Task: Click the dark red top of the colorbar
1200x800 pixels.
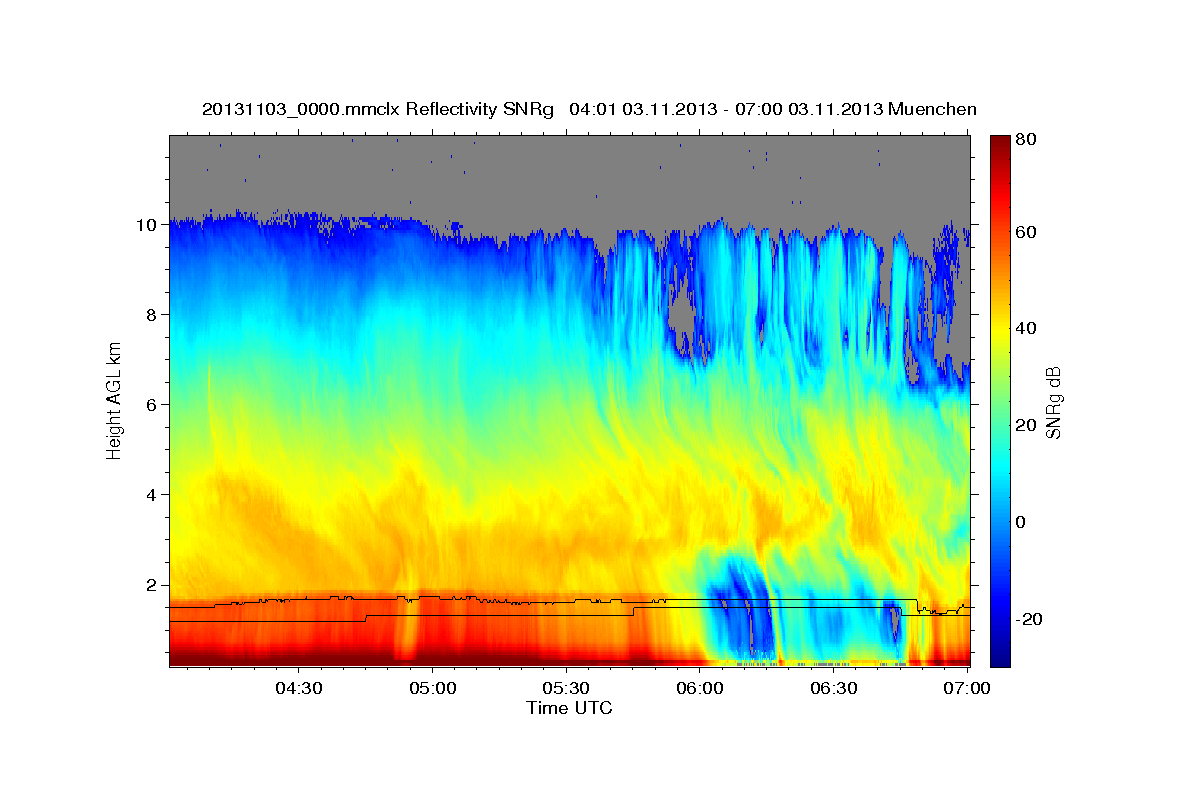Action: click(x=999, y=145)
